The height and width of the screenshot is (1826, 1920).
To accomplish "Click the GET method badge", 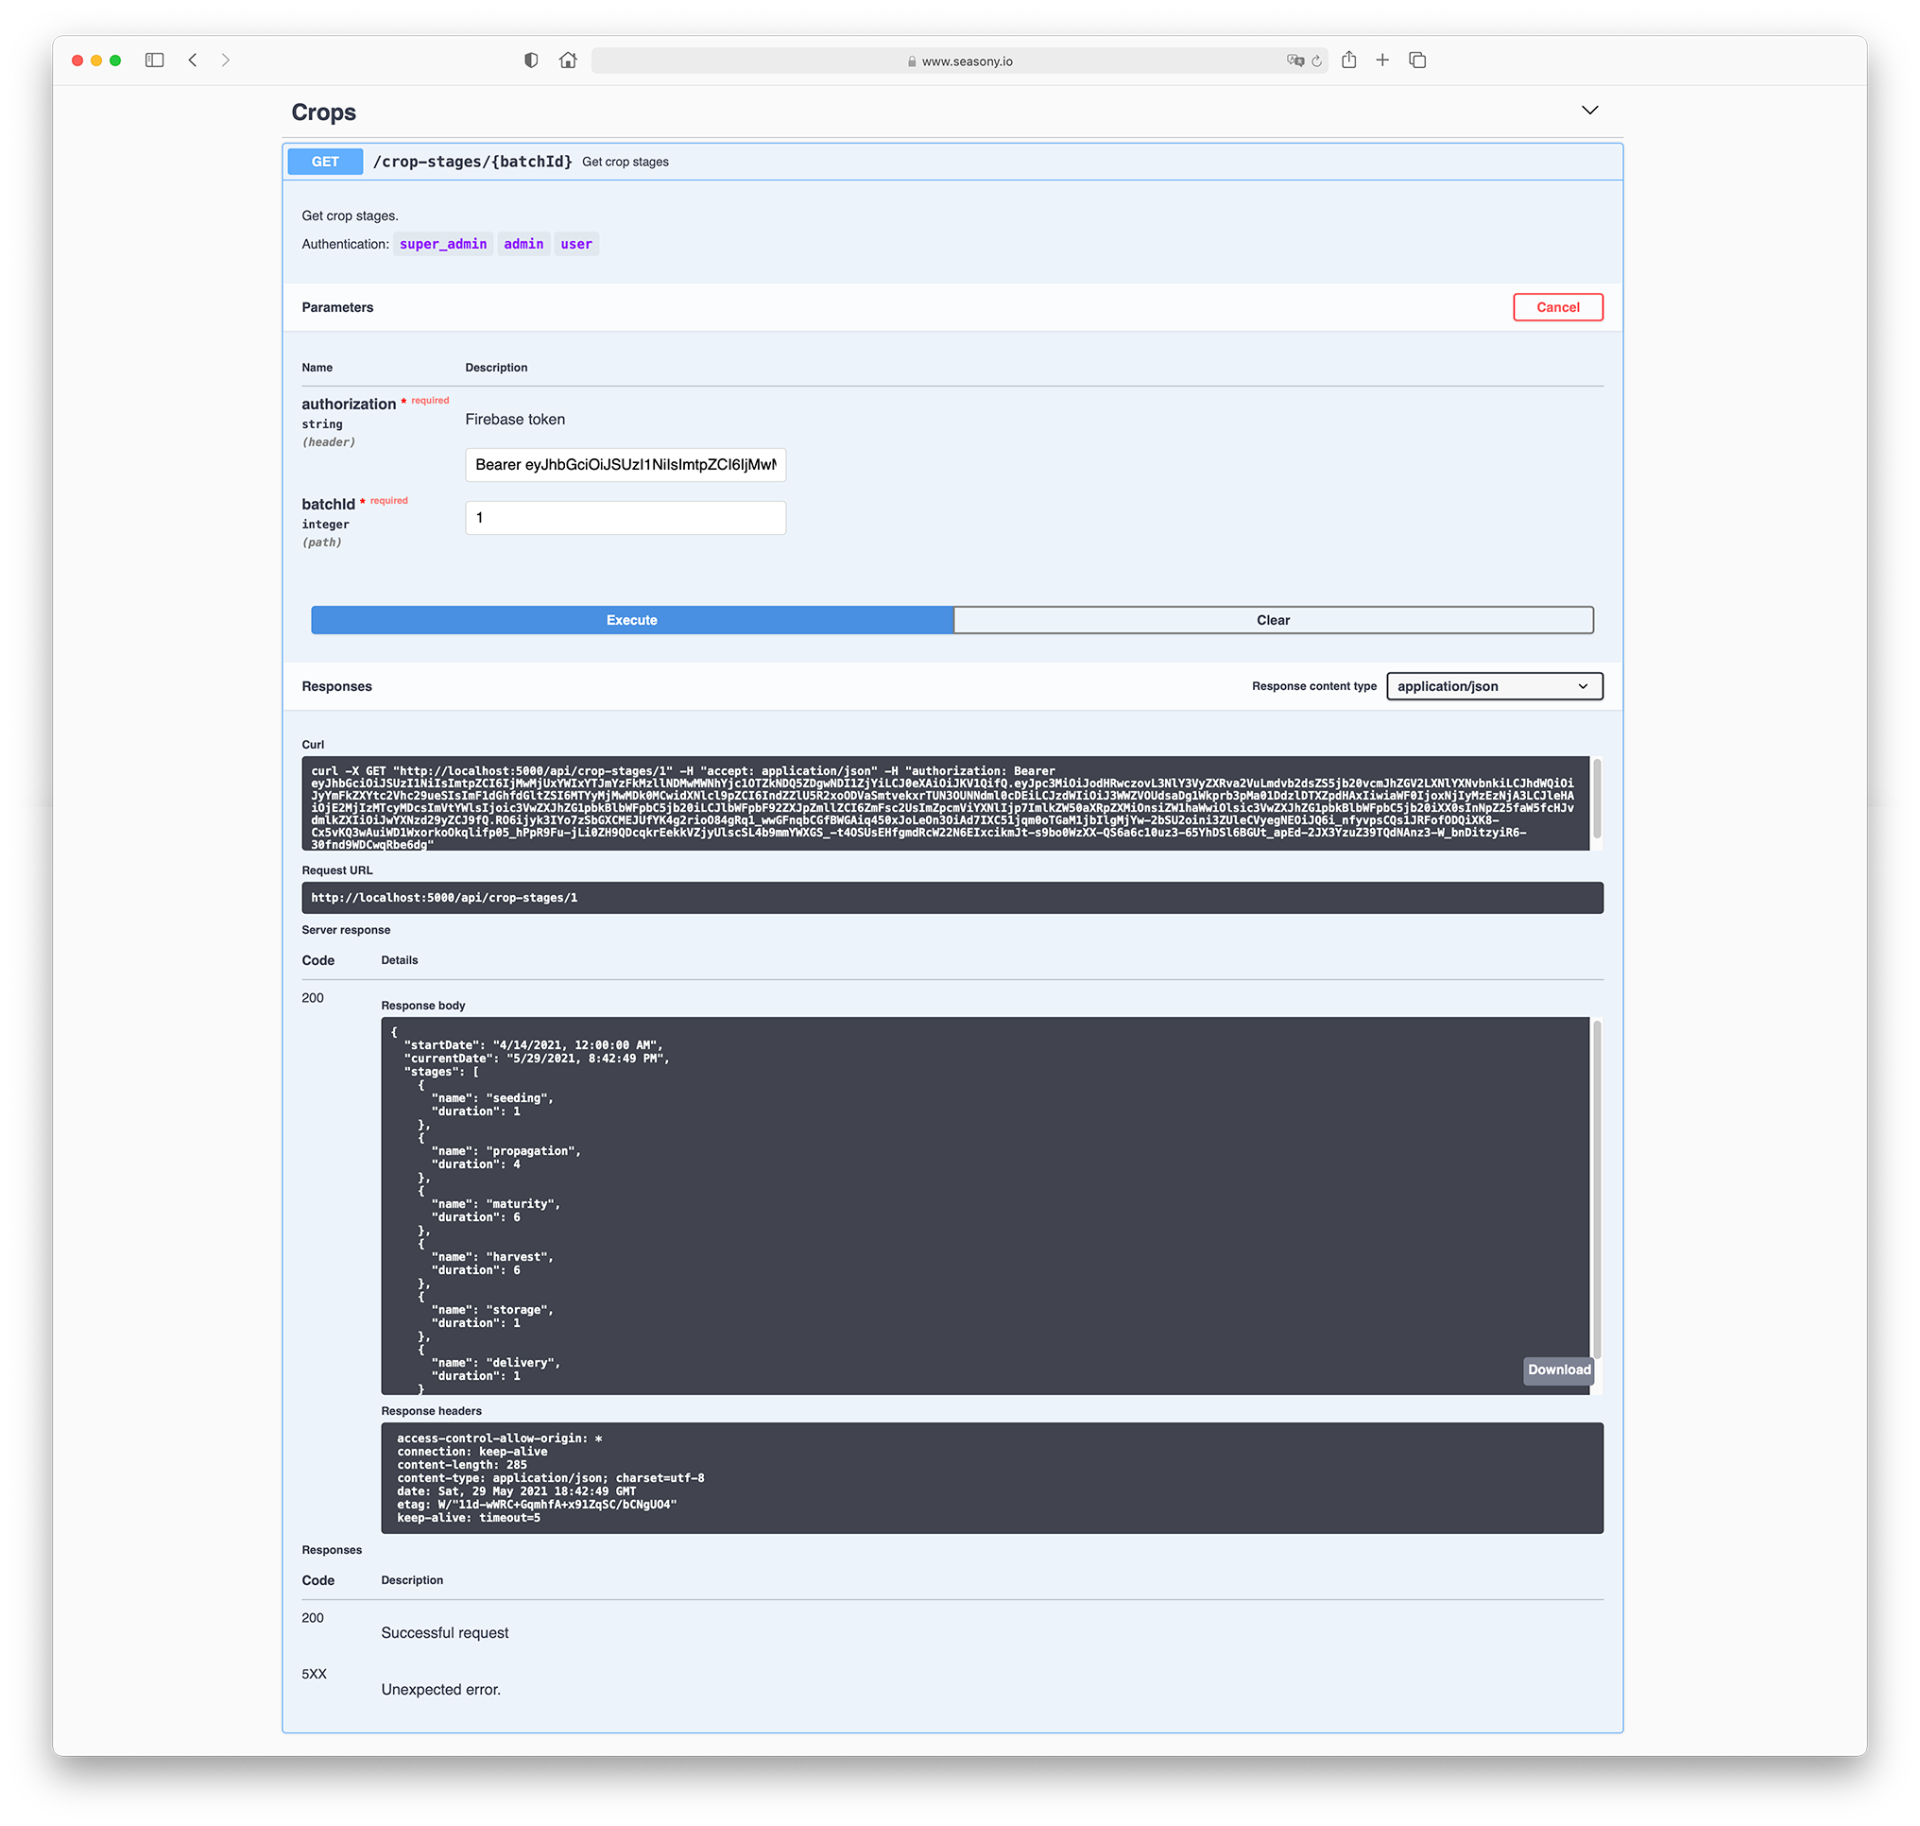I will point(325,161).
